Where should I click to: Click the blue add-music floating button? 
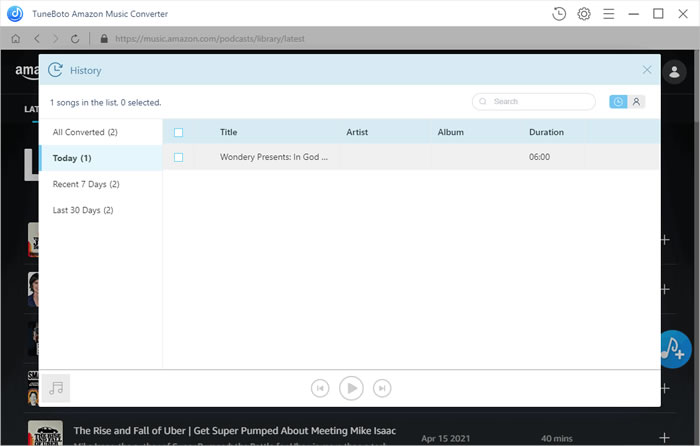coord(675,350)
